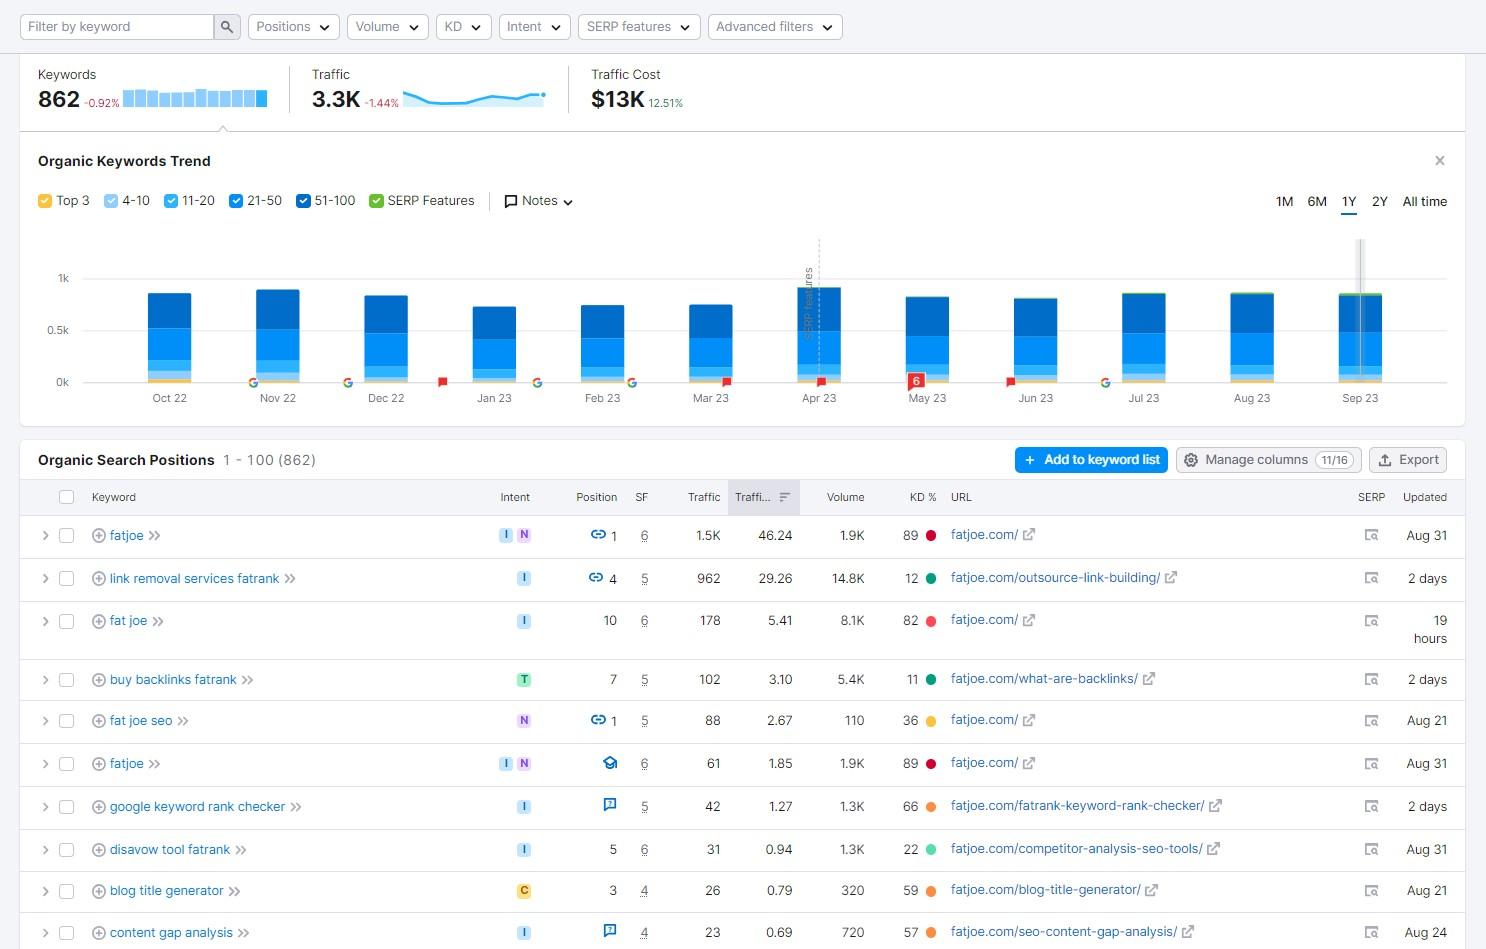Click the gear icon in Manage columns
Image resolution: width=1486 pixels, height=949 pixels.
1191,460
